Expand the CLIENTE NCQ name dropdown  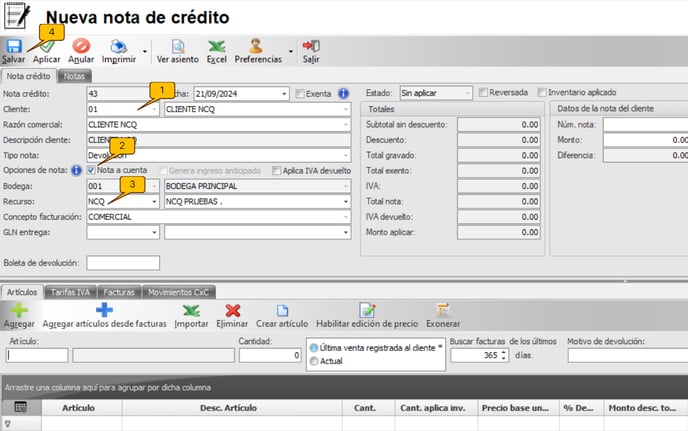[x=346, y=109]
